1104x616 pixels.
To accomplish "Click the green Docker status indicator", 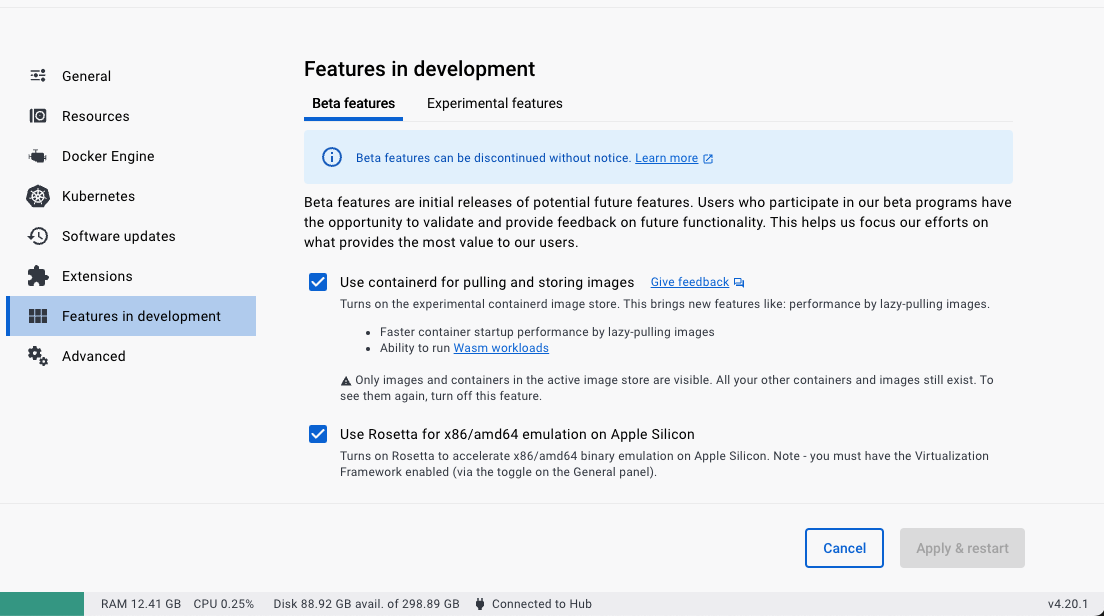I will pos(42,604).
